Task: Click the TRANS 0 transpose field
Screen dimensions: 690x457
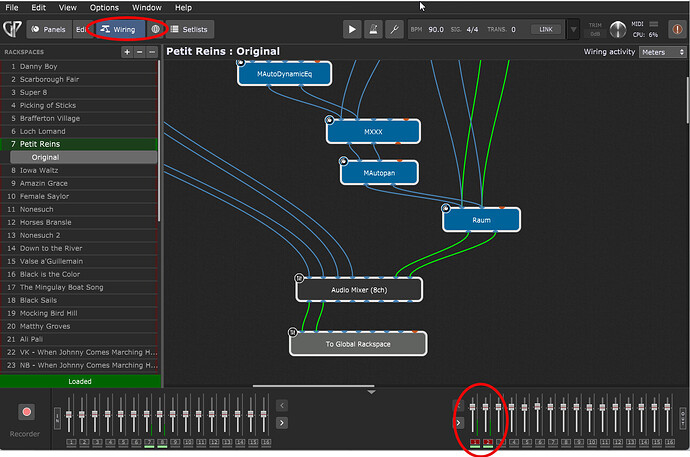Action: pos(513,29)
